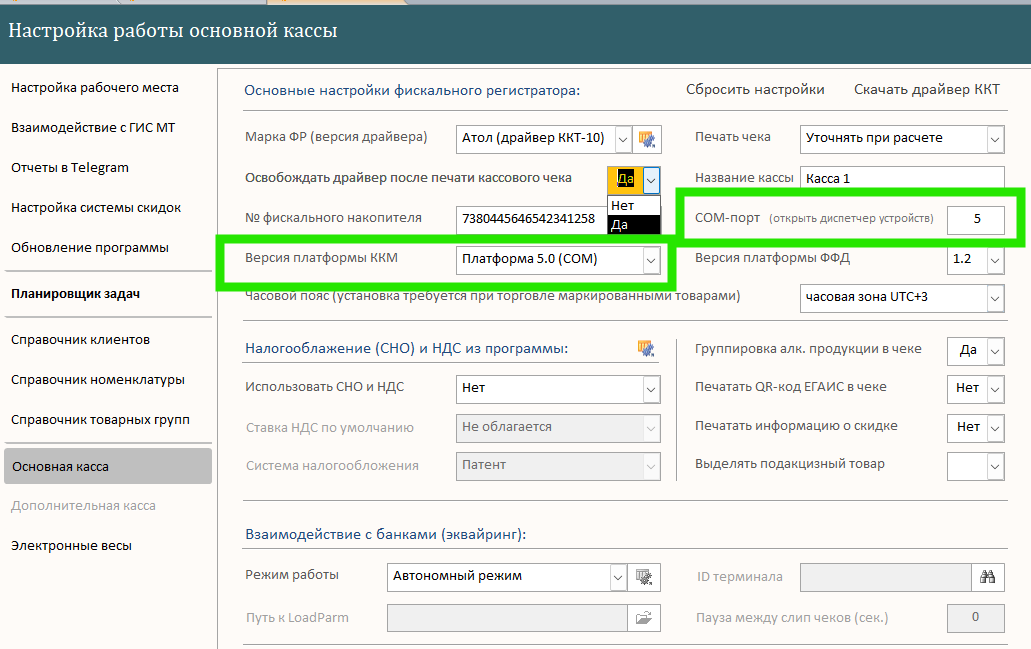
Task: Open Печать чека dropdown
Action: pyautogui.click(x=995, y=139)
